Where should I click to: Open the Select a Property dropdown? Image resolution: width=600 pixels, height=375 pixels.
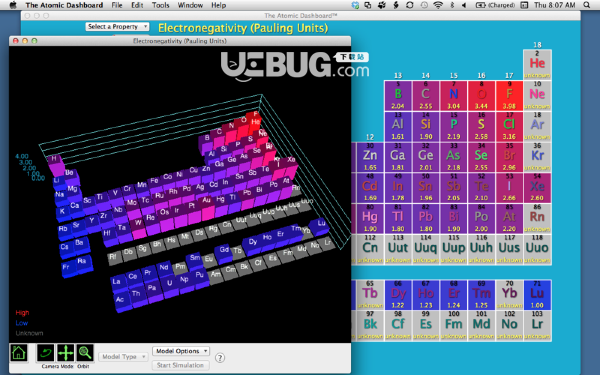coord(117,26)
